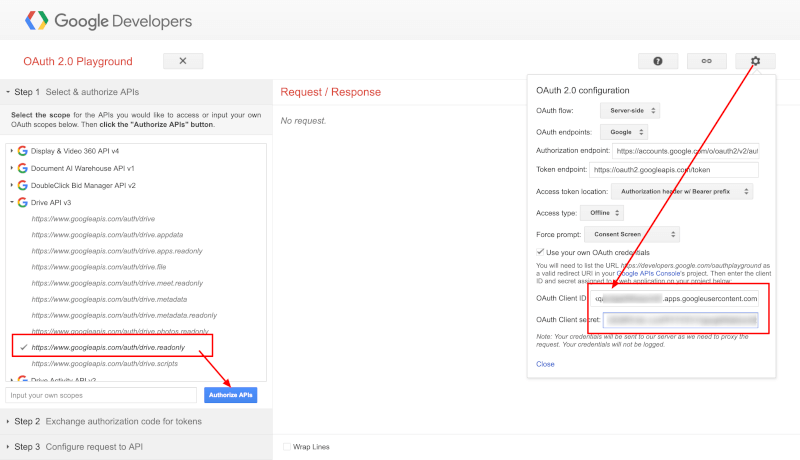The image size is (800, 460).
Task: Click the X close button beside OAuth 2.0 Playground
Action: coord(183,61)
